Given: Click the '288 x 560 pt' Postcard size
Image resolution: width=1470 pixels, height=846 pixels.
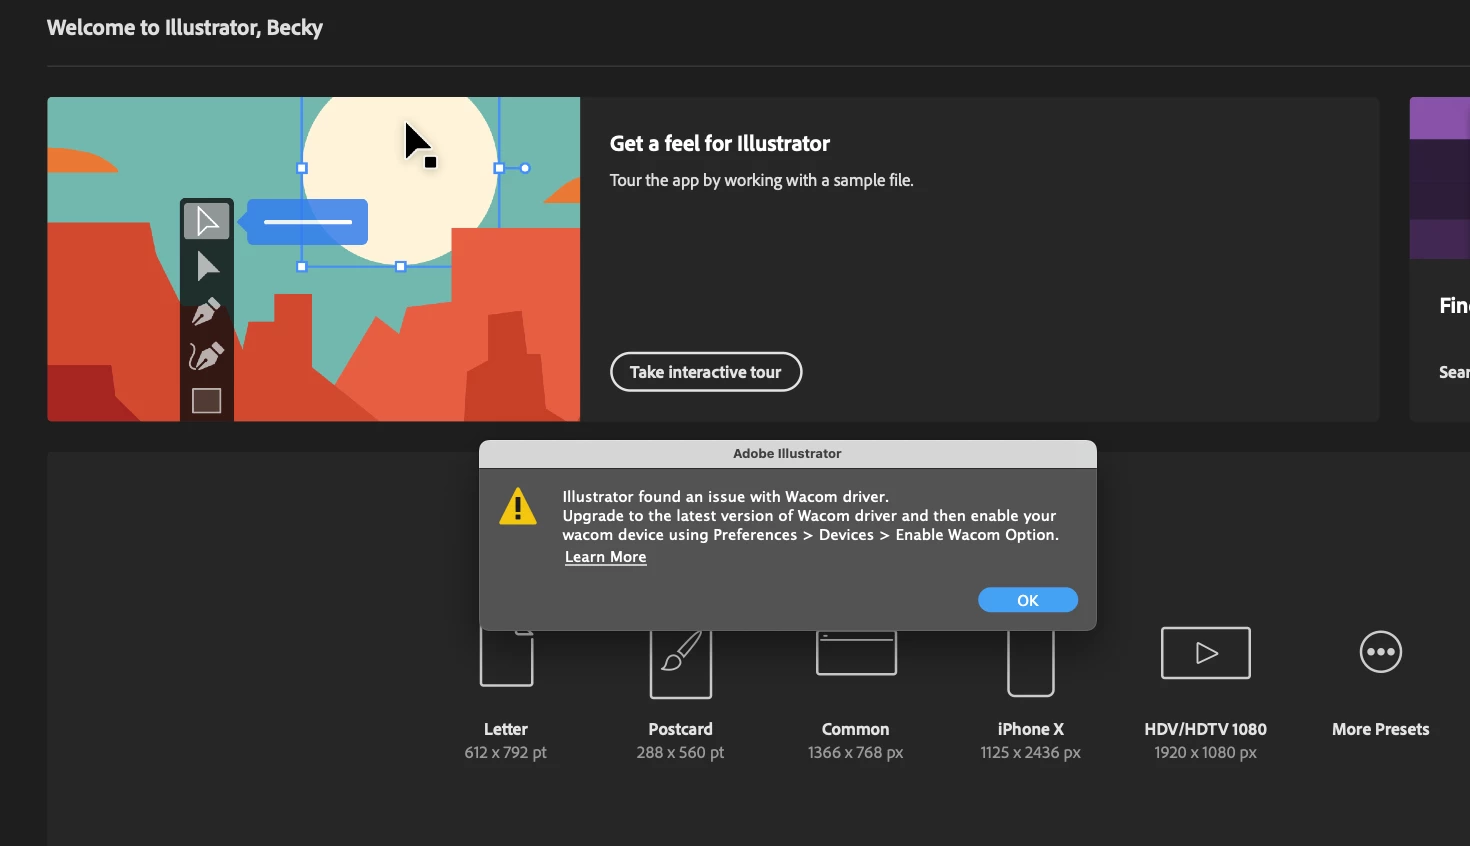Looking at the screenshot, I should (x=680, y=752).
